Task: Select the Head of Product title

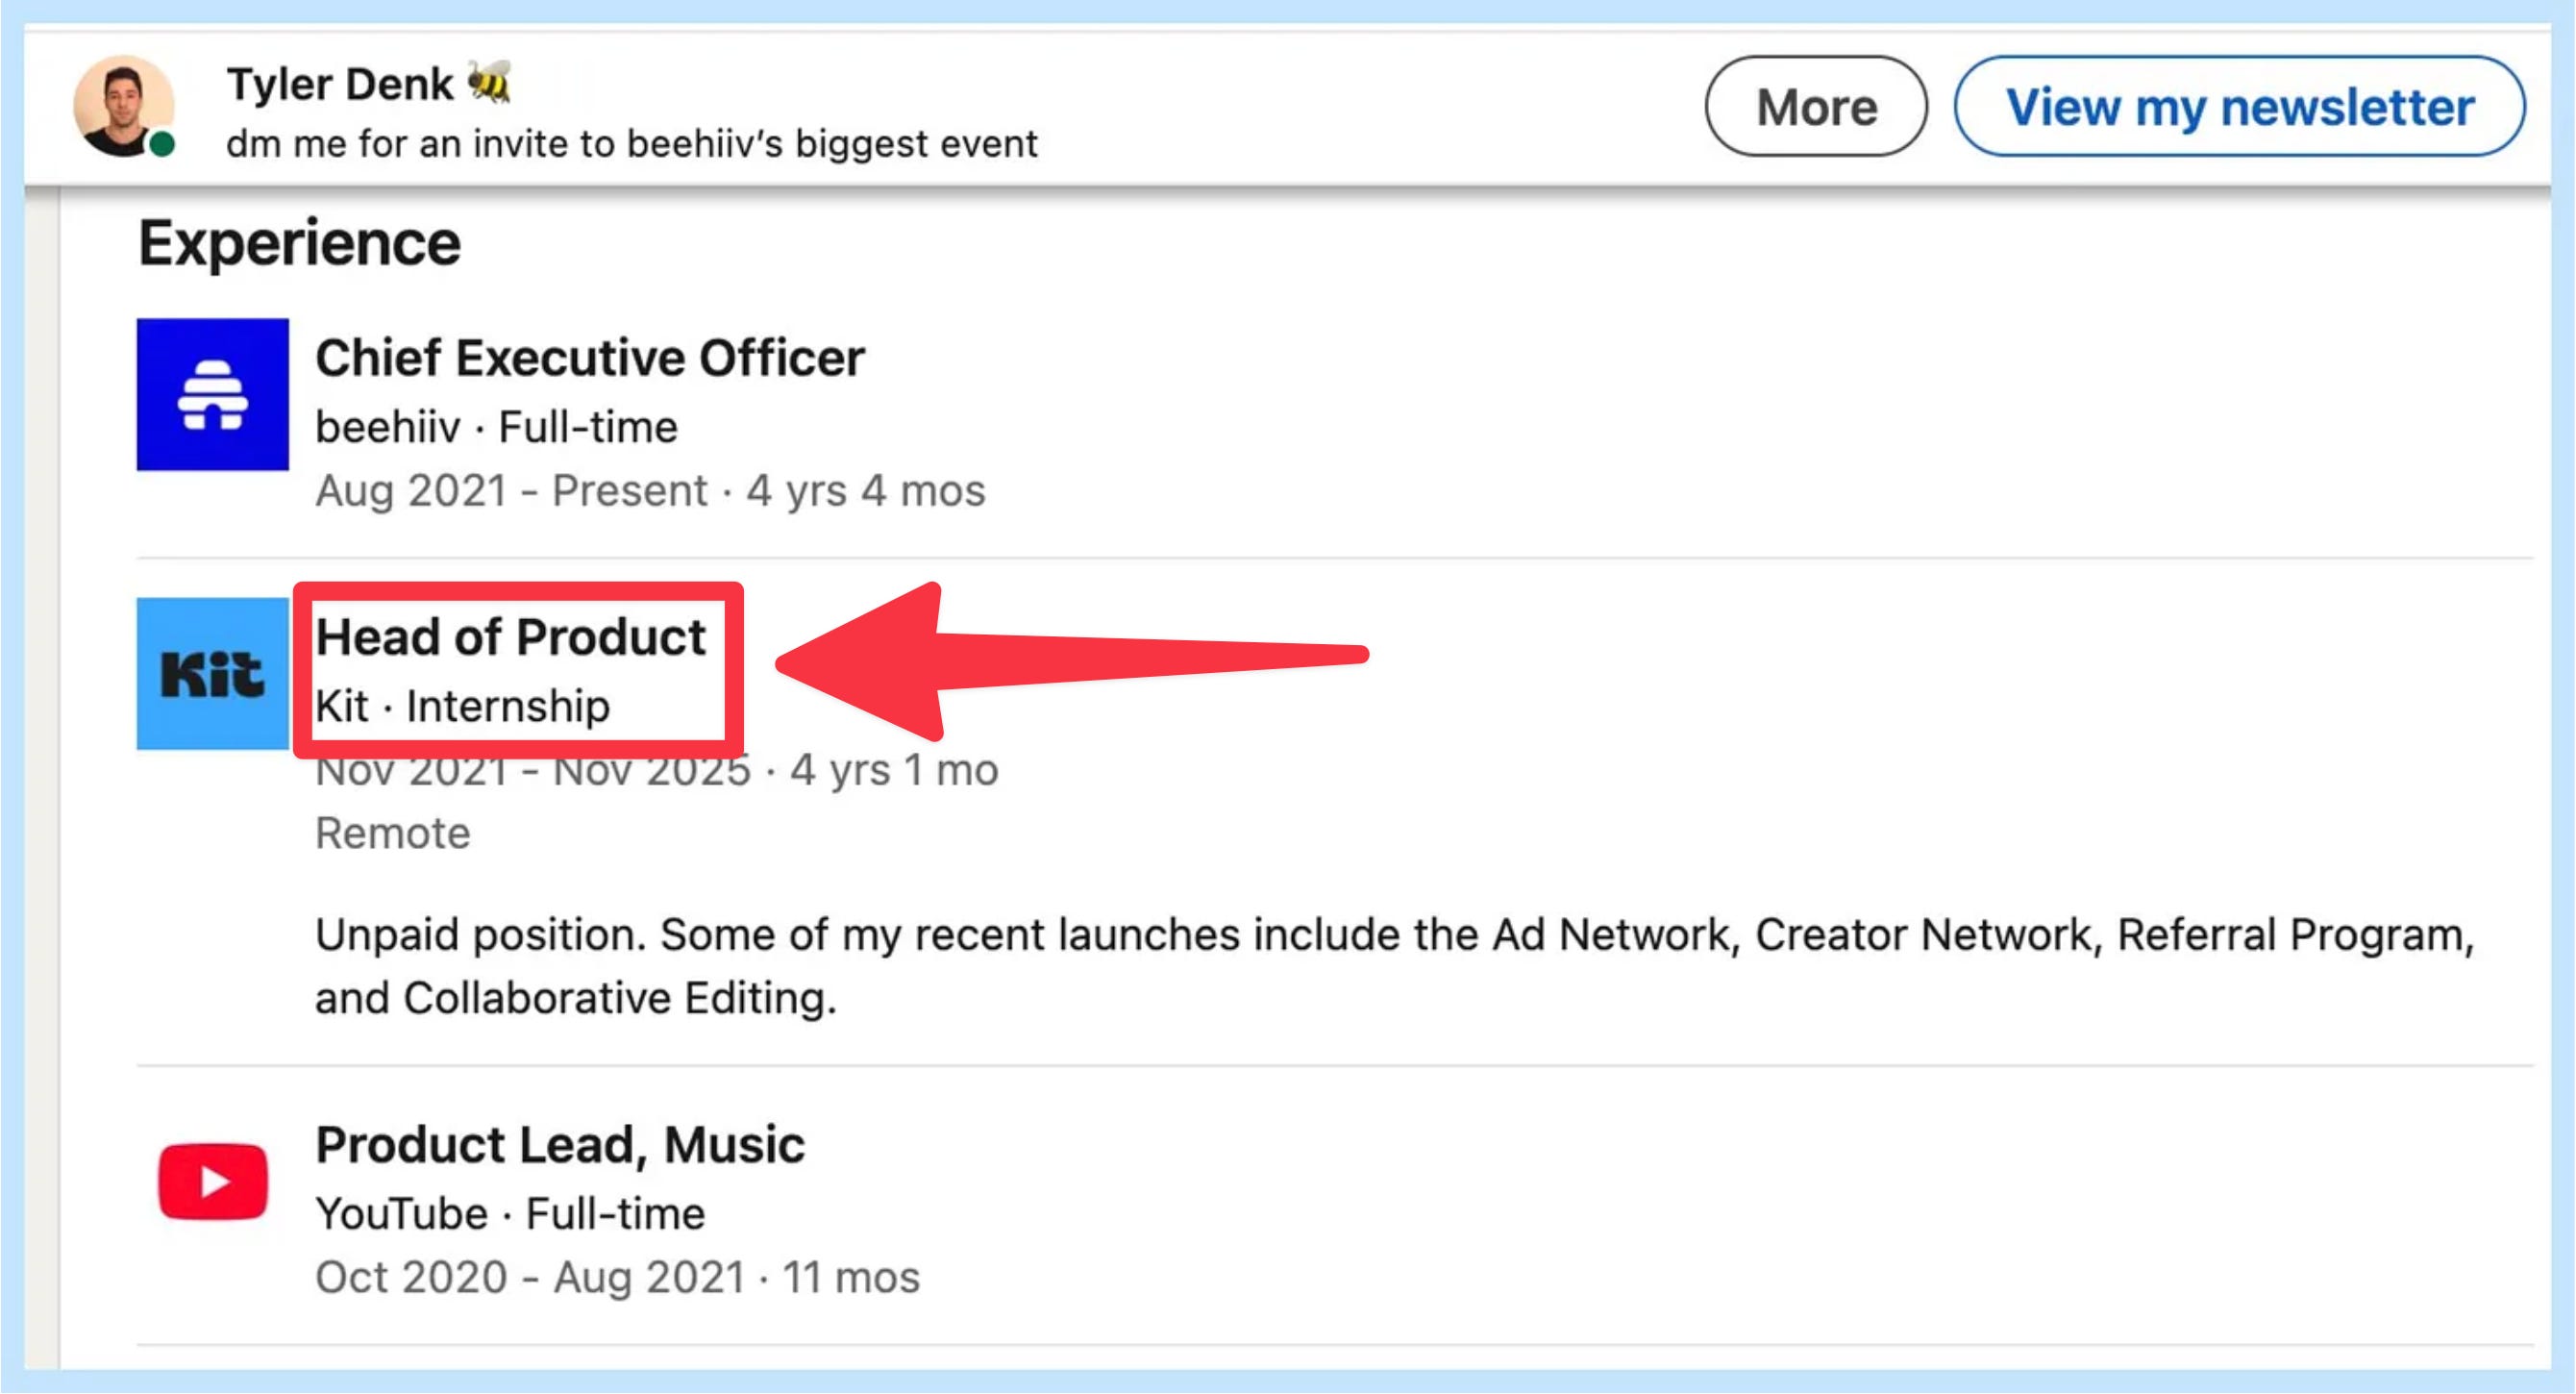Action: [x=510, y=637]
